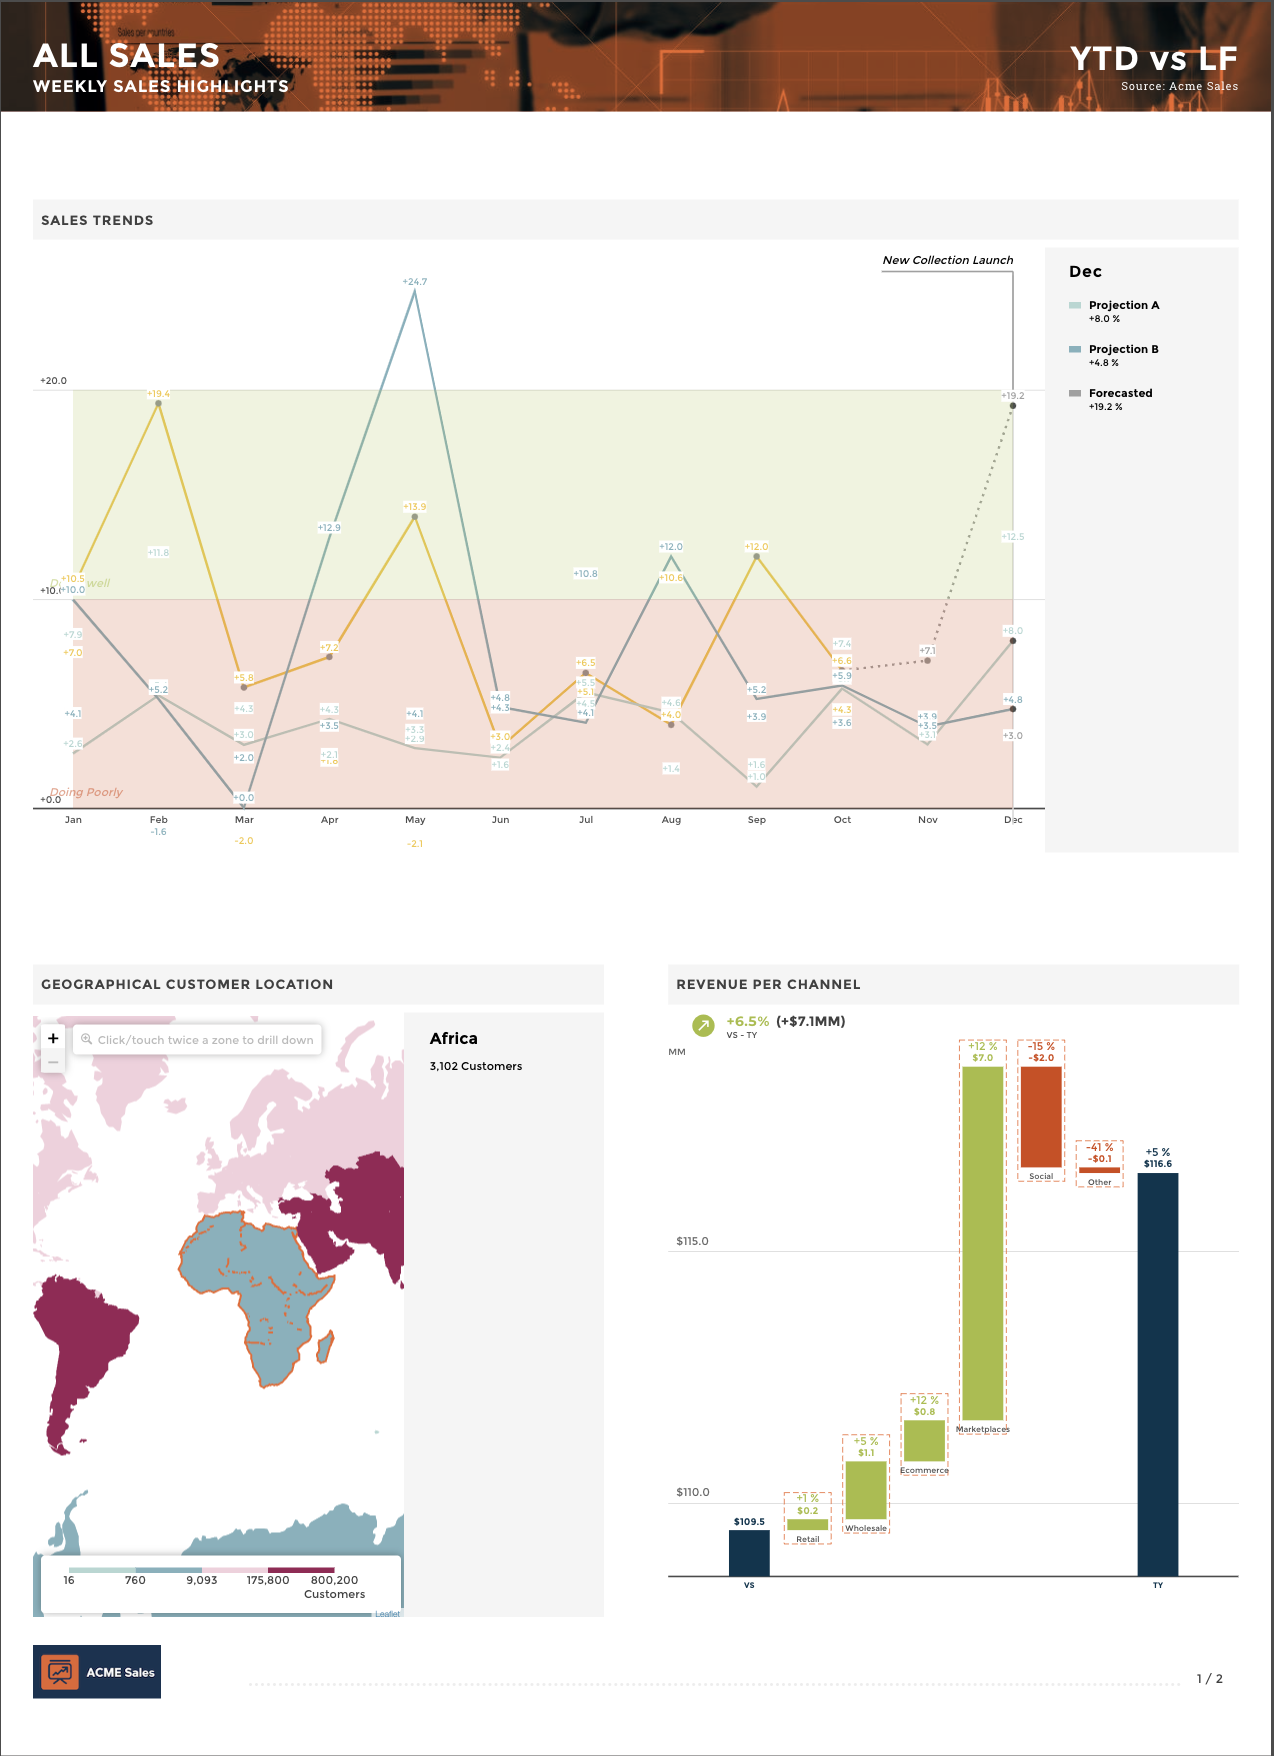Zoom in on the customer map
This screenshot has width=1274, height=1756.
coord(53,1038)
